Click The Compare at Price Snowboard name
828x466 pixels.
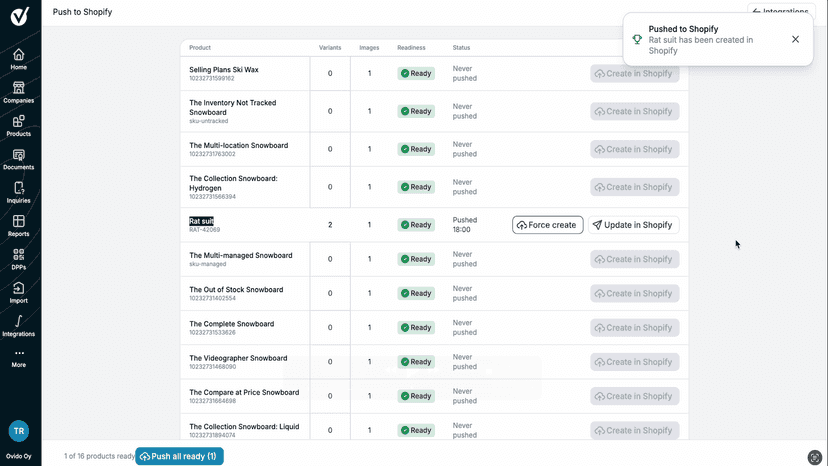[244, 393]
